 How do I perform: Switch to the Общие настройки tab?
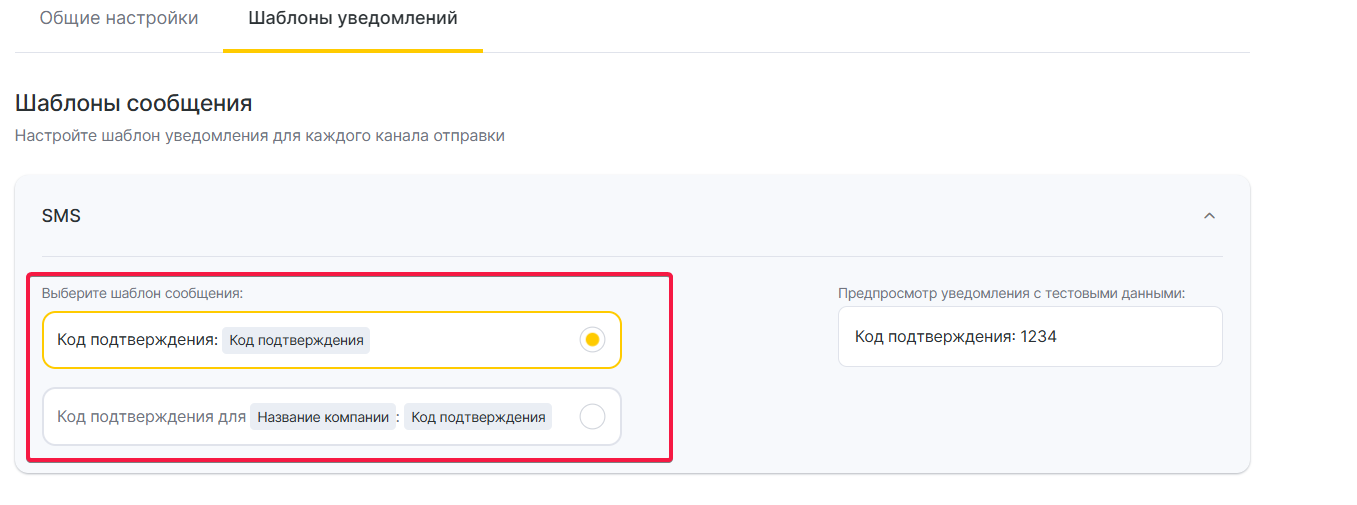[119, 19]
